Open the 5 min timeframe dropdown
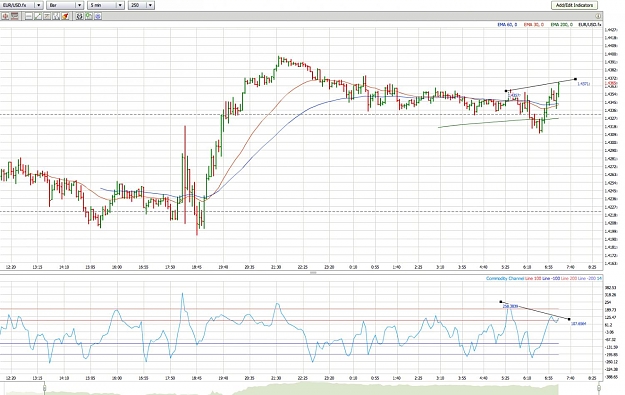Image resolution: width=625 pixels, height=395 pixels. click(106, 5)
